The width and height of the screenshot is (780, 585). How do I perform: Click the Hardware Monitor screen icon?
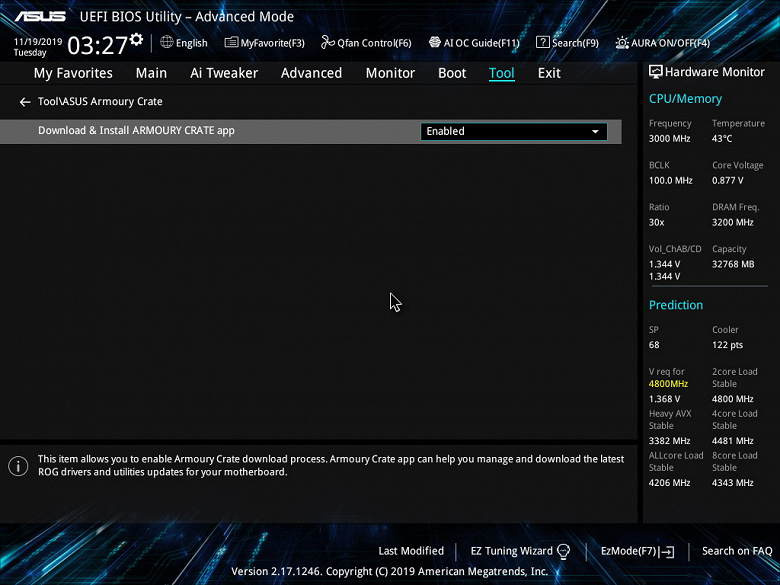(656, 72)
